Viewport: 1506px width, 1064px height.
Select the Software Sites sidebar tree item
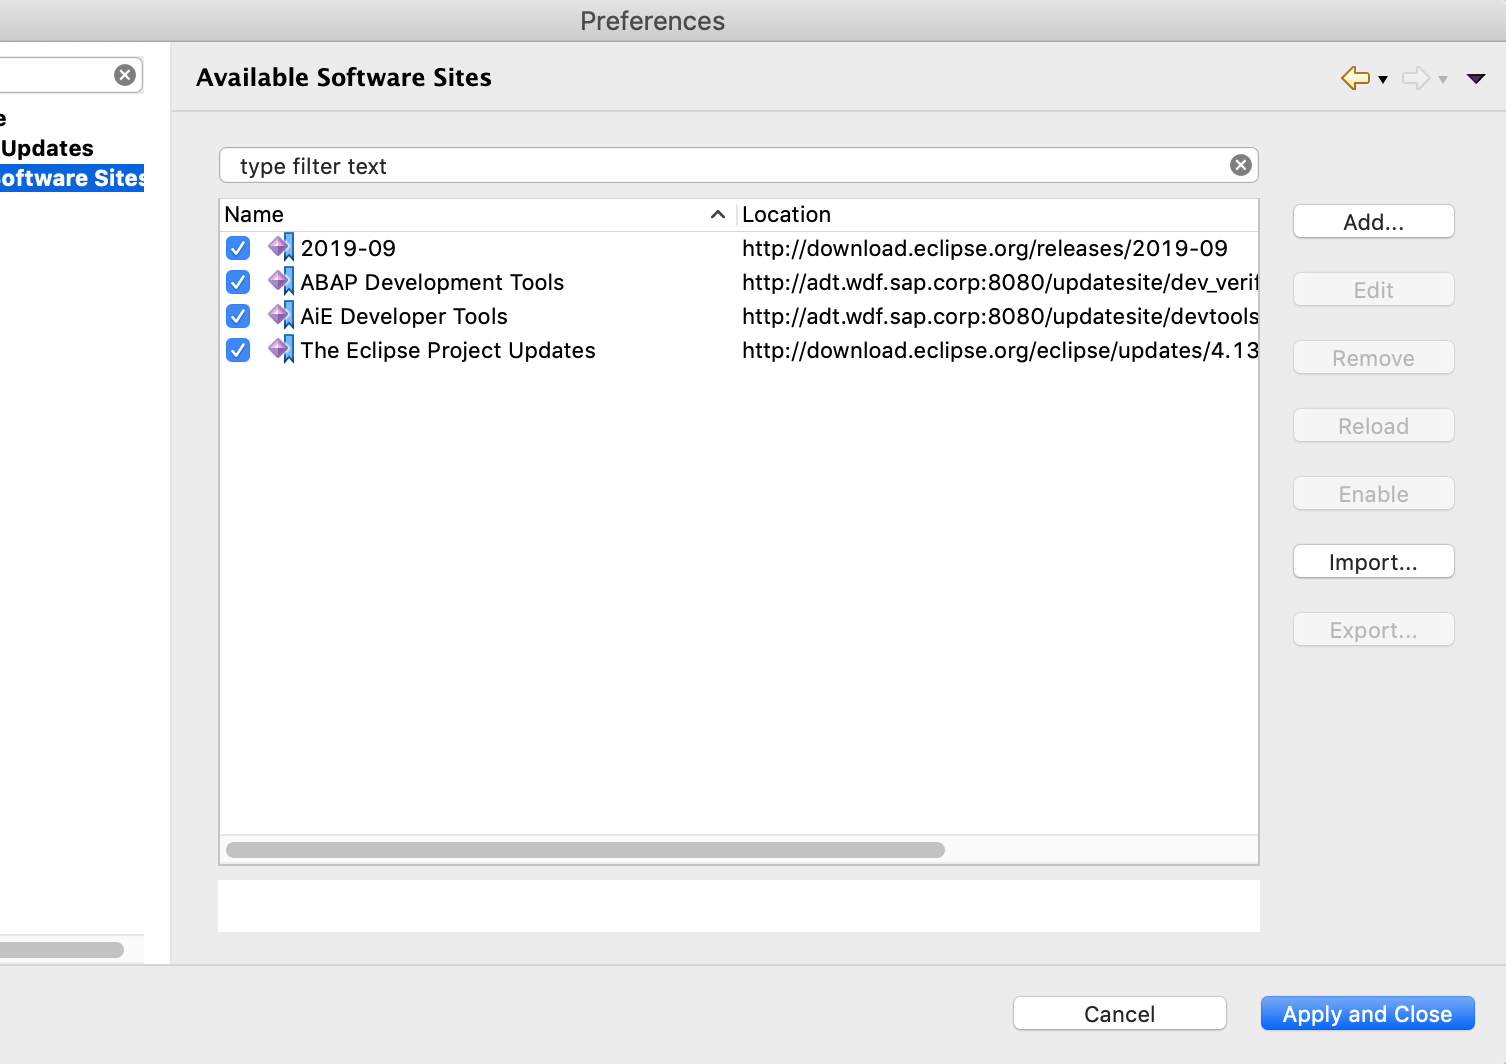72,178
